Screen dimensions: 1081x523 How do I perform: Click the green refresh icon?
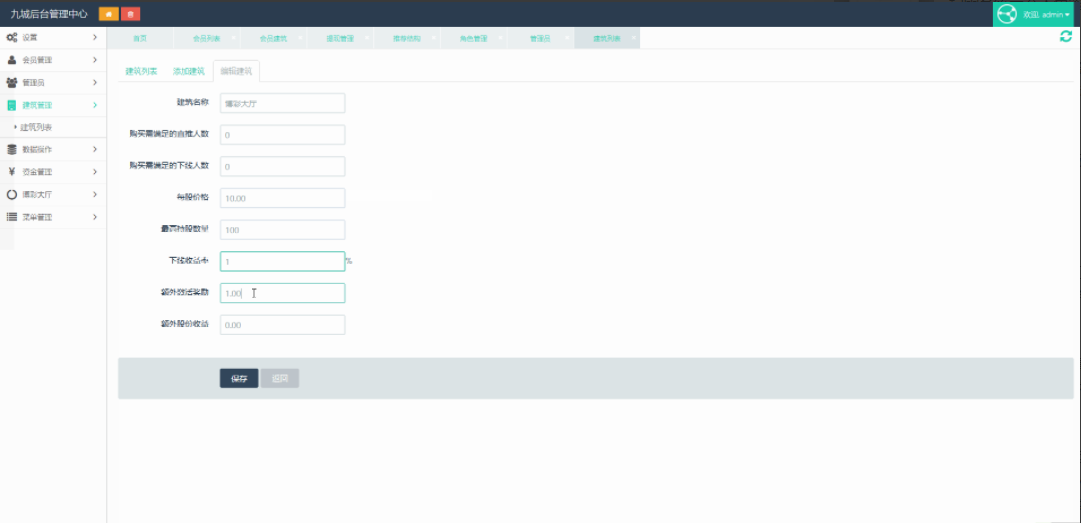coord(1066,37)
